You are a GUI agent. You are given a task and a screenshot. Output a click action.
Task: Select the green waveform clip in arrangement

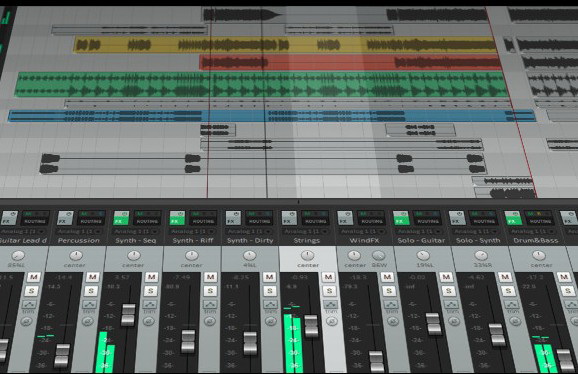click(x=261, y=85)
